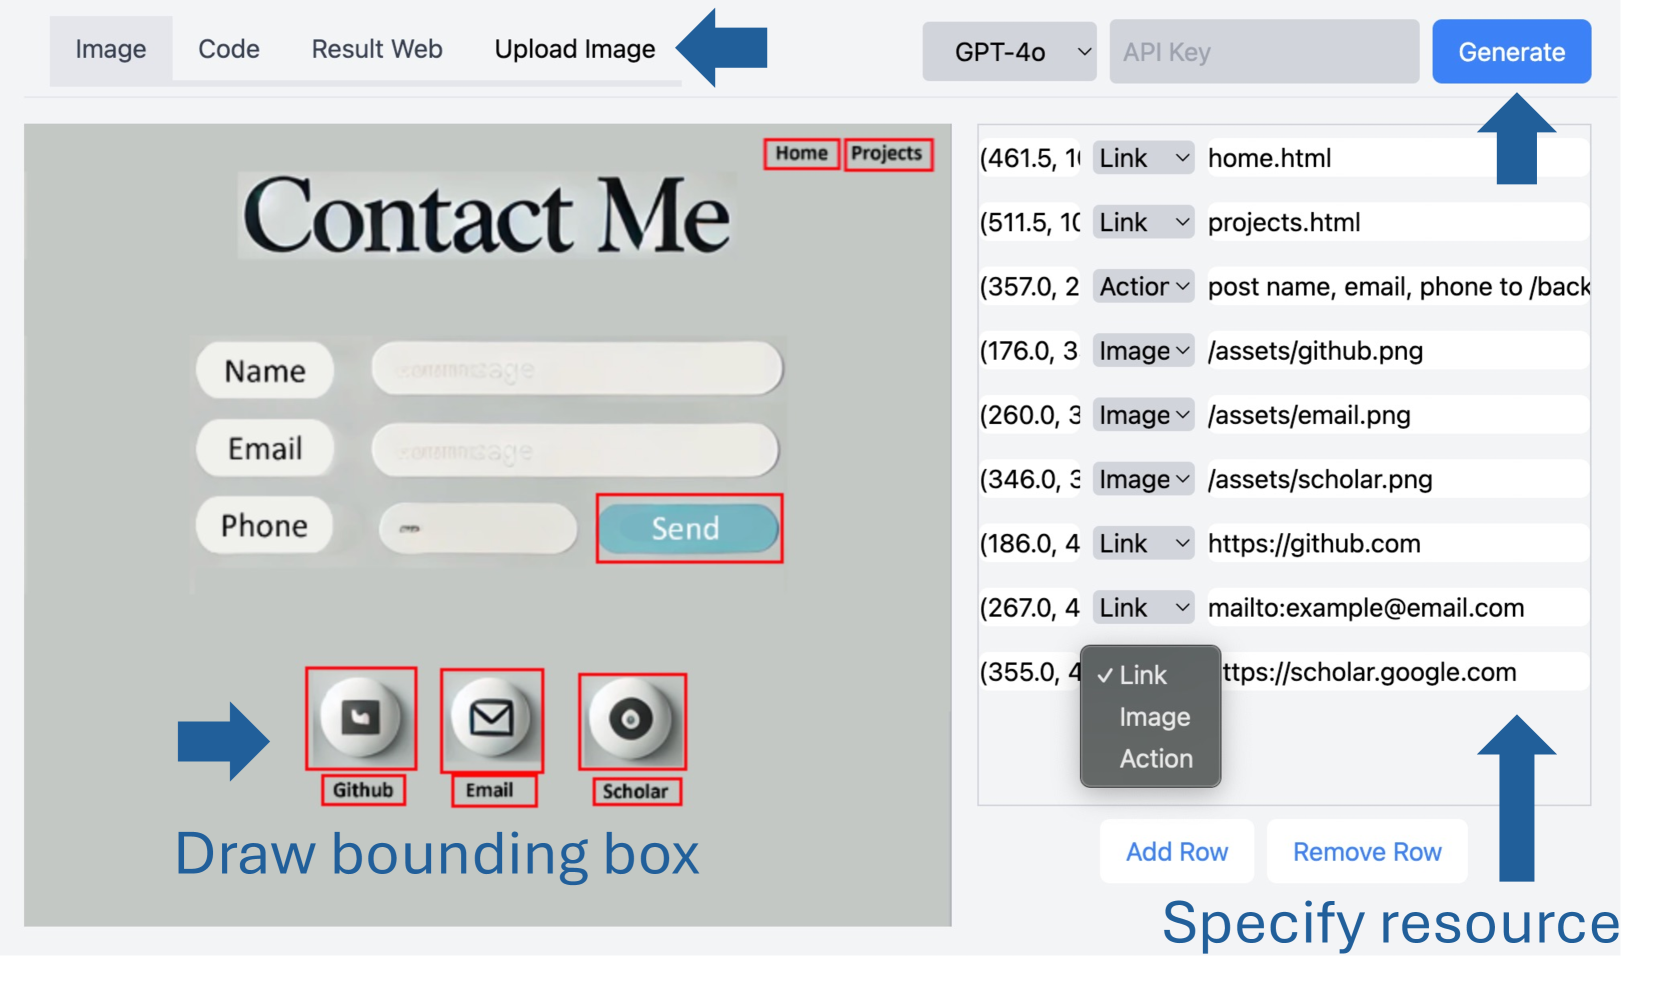Click the Email label pill in the form
This screenshot has height=999, width=1661.
[x=265, y=448]
